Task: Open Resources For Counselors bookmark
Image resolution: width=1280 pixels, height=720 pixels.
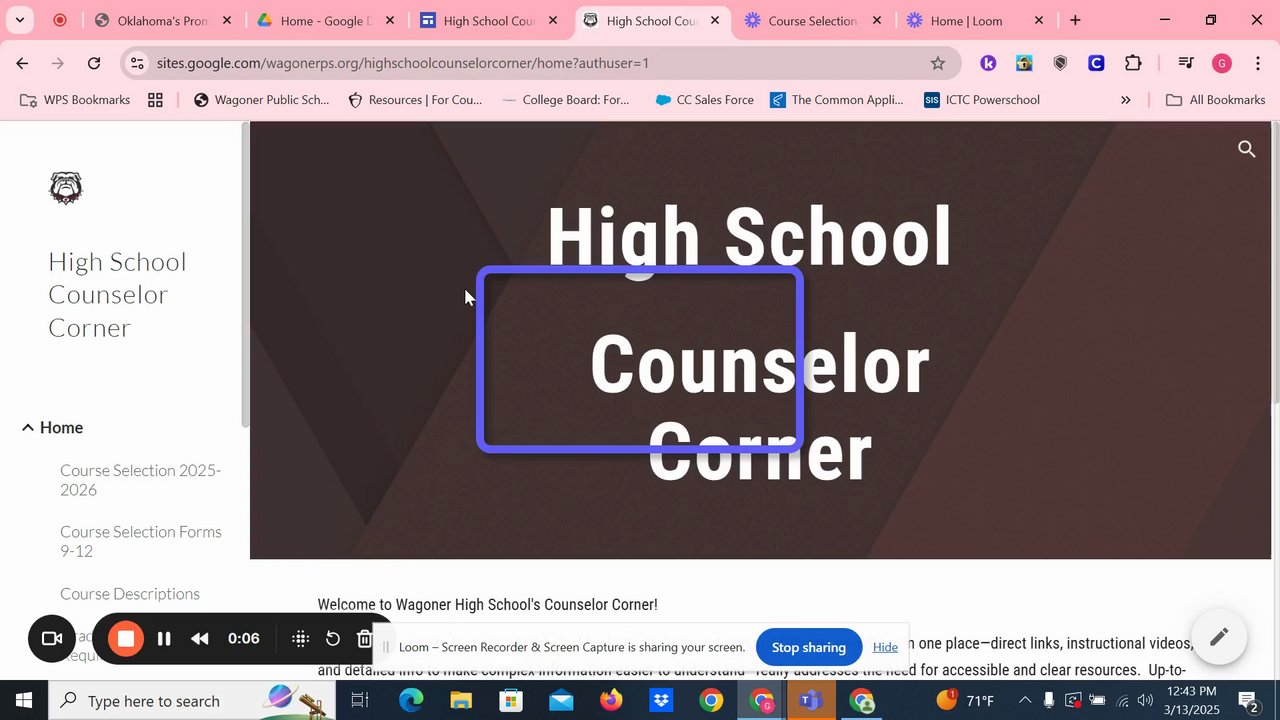Action: 414,100
